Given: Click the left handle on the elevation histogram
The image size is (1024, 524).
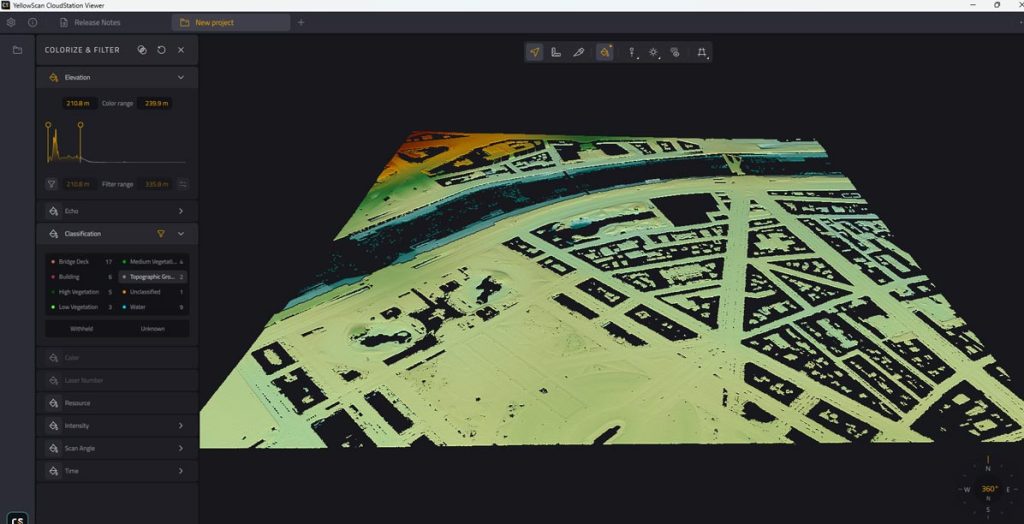Looking at the screenshot, I should [46, 125].
